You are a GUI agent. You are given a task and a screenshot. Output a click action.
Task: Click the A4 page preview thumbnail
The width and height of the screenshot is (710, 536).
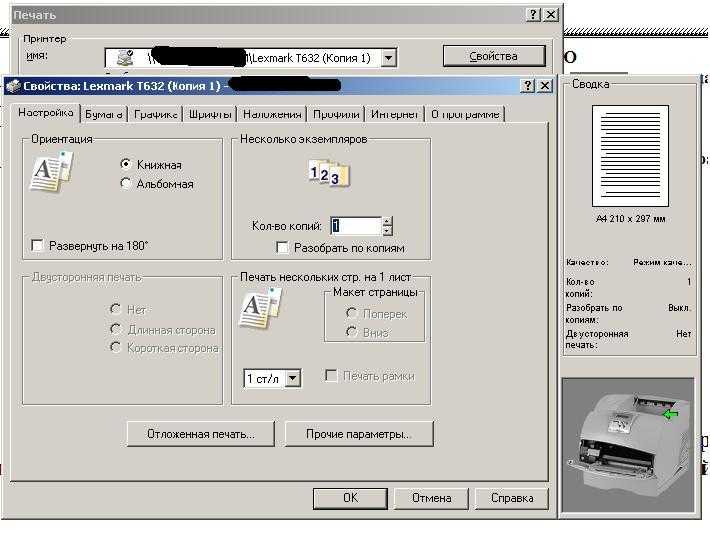630,156
